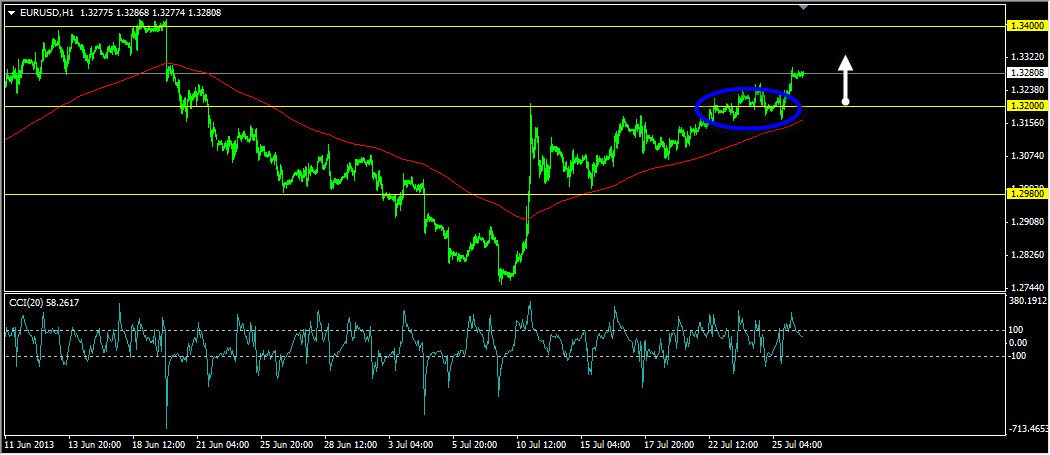Click the 18 Jun 12:00 time label
This screenshot has height=455, width=1050.
pyautogui.click(x=159, y=445)
